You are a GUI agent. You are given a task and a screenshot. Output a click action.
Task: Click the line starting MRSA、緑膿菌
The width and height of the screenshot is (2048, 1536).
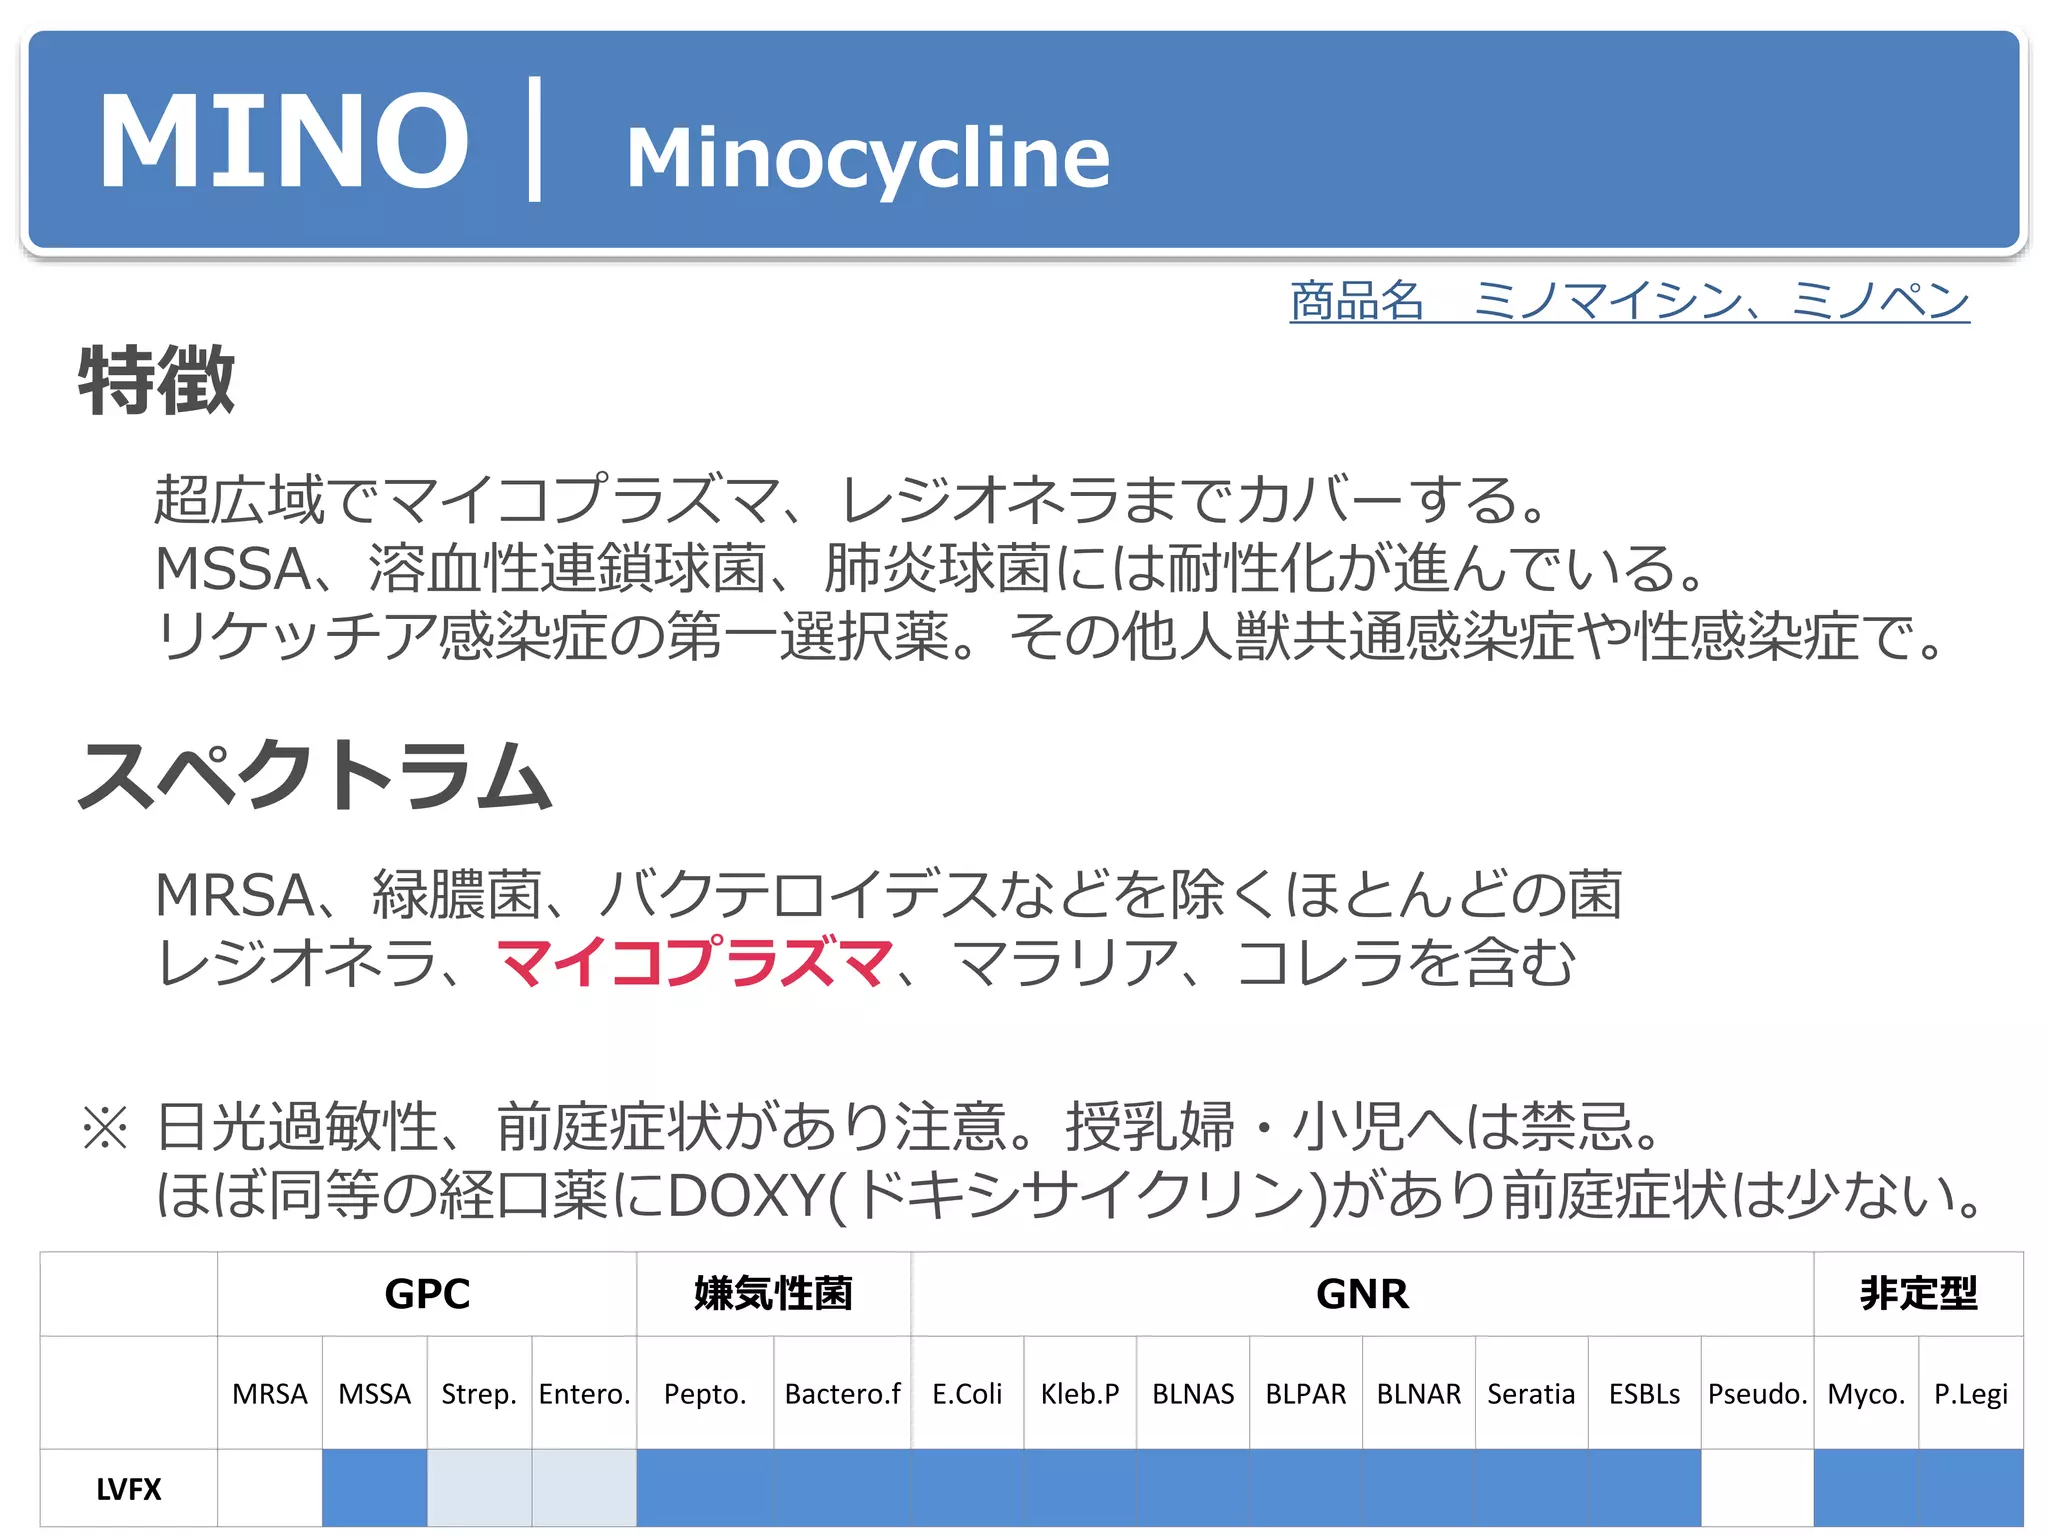pyautogui.click(x=889, y=894)
